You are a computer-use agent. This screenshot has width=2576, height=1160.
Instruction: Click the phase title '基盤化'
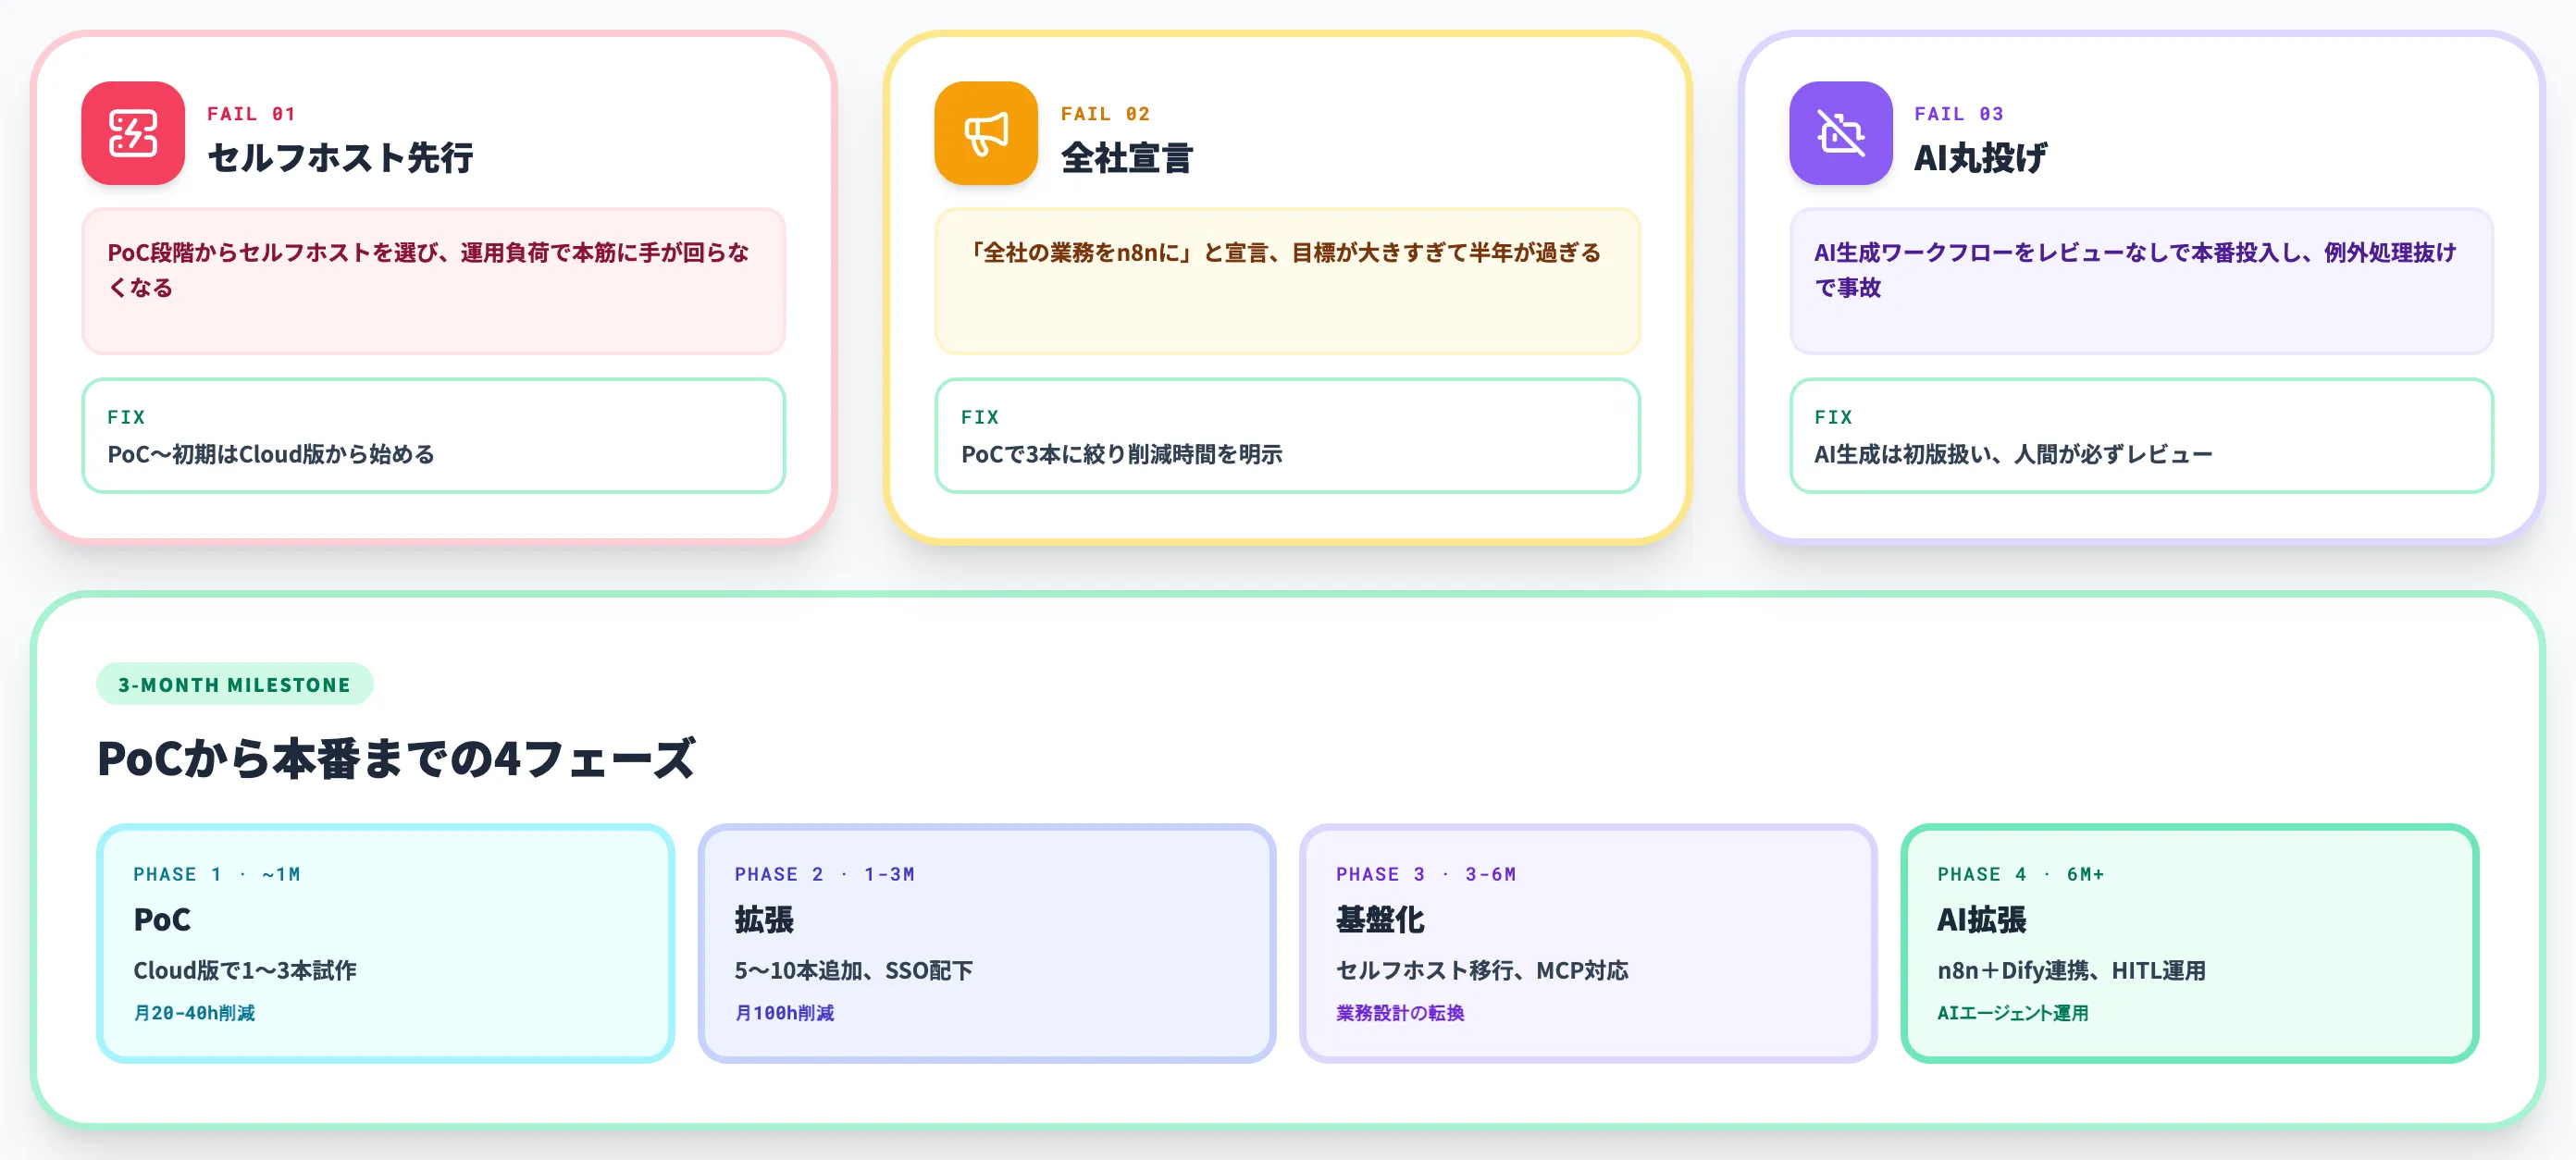pyautogui.click(x=1380, y=919)
